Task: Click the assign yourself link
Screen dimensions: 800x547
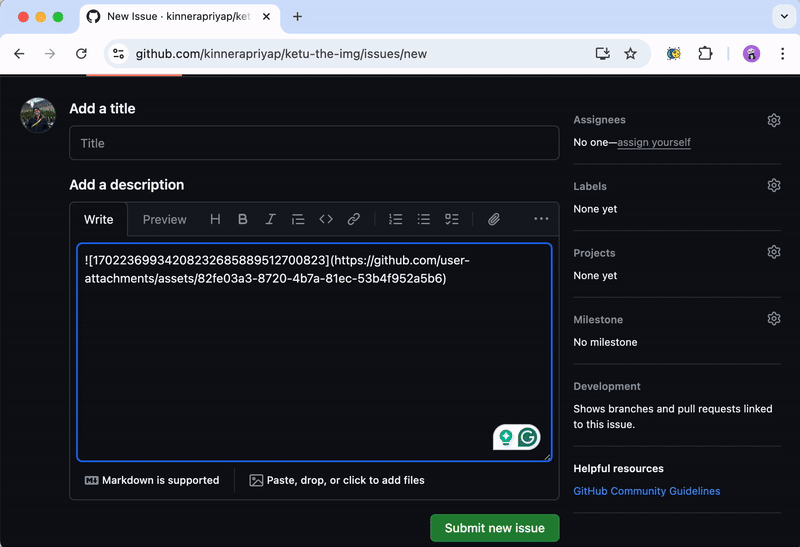Action: [x=654, y=142]
